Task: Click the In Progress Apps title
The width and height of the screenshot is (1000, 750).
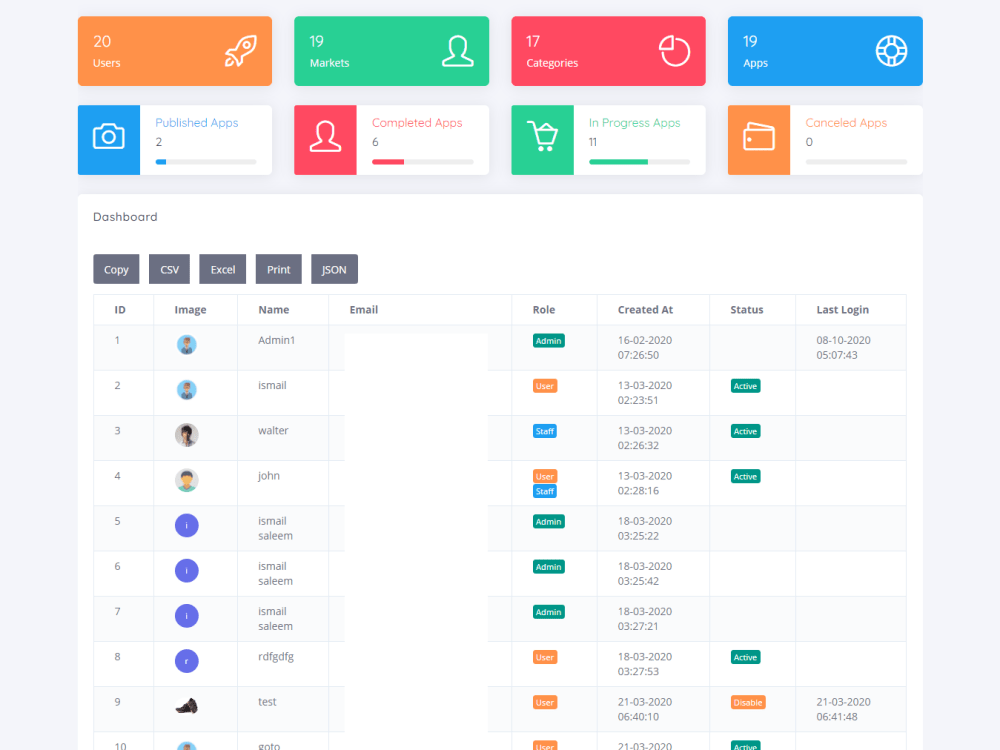Action: pos(635,123)
